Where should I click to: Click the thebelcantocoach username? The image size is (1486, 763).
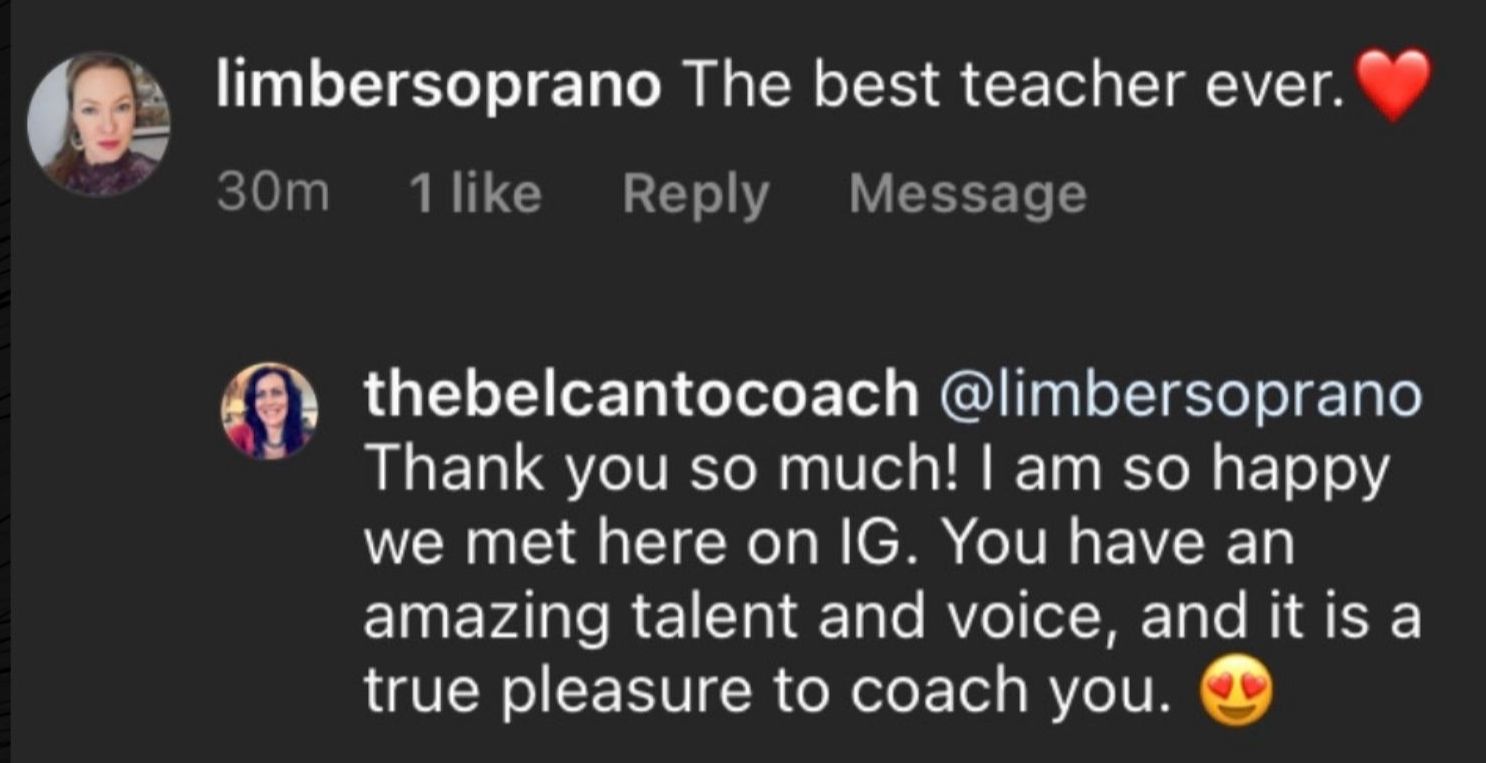click(x=640, y=394)
